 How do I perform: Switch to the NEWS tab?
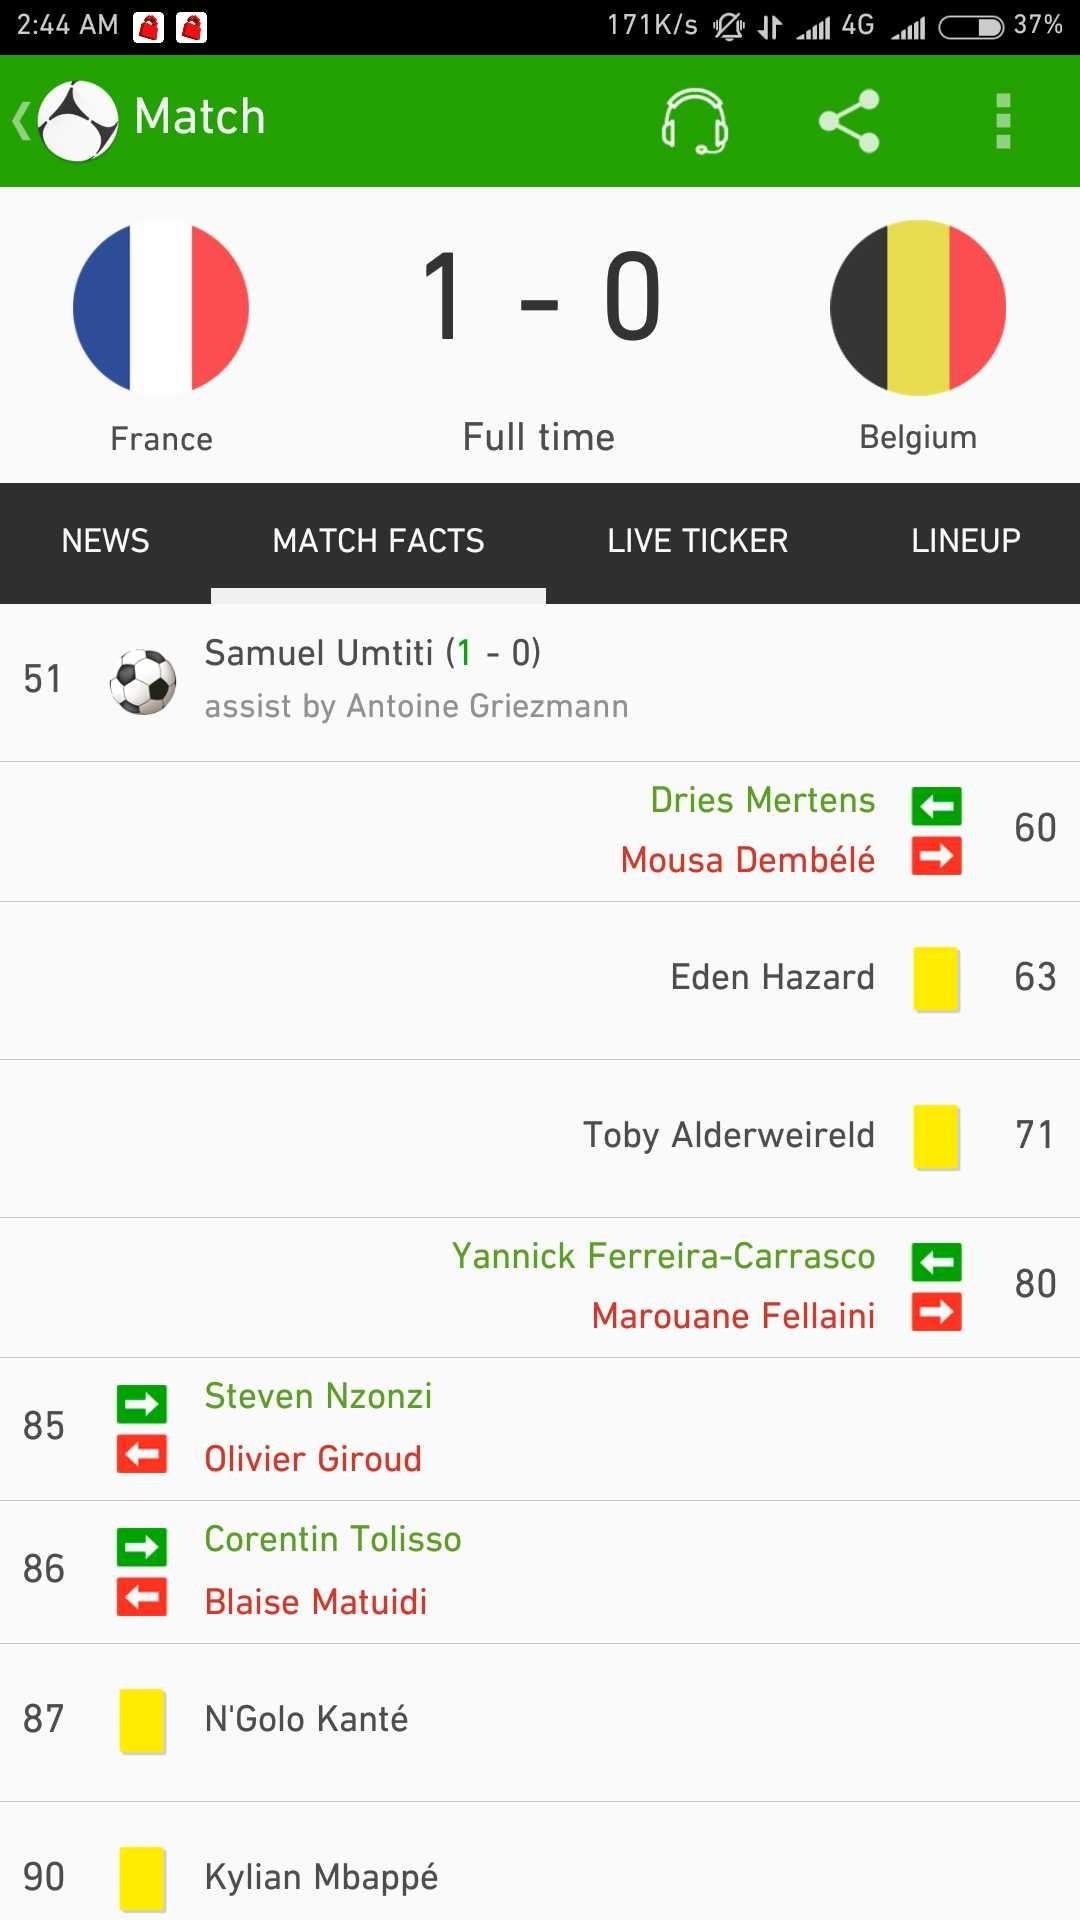click(105, 541)
